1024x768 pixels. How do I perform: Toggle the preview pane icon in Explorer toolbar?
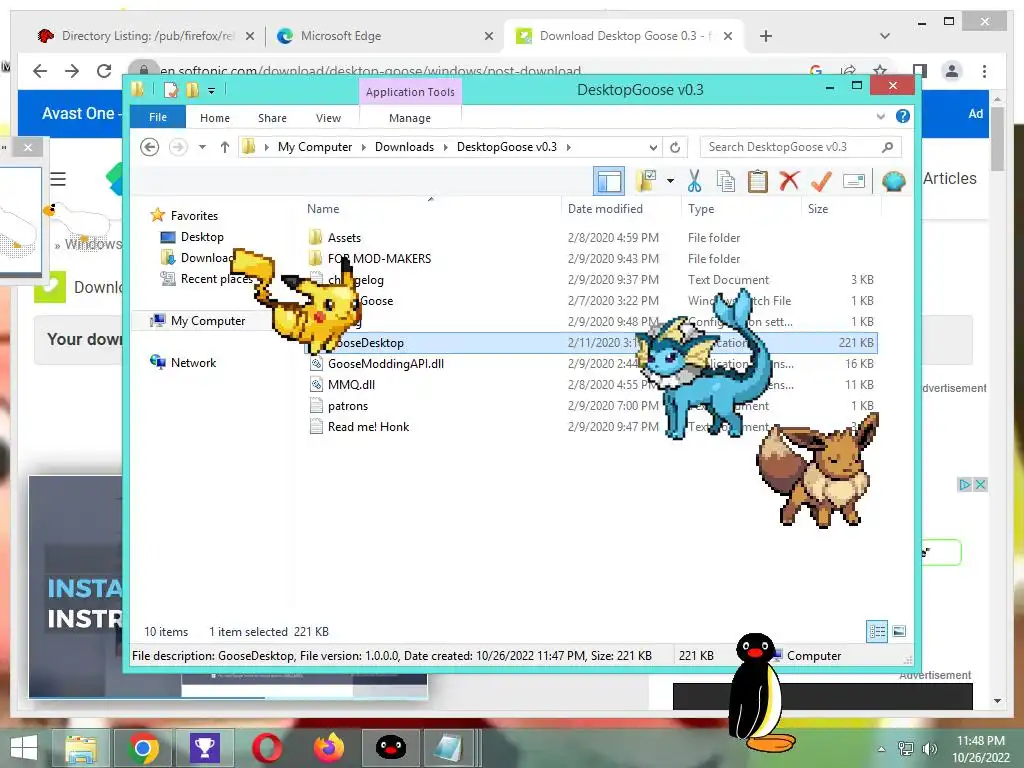point(609,181)
